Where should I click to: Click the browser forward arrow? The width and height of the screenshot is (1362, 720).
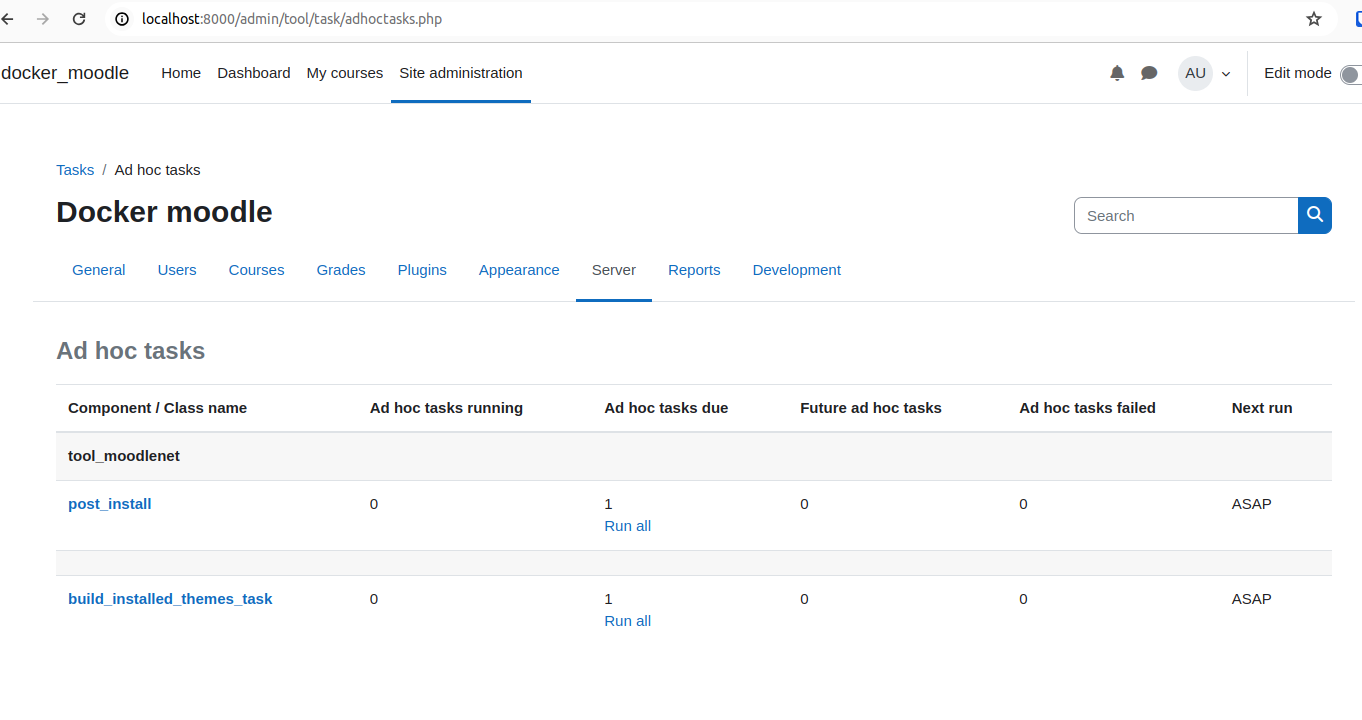tap(43, 19)
